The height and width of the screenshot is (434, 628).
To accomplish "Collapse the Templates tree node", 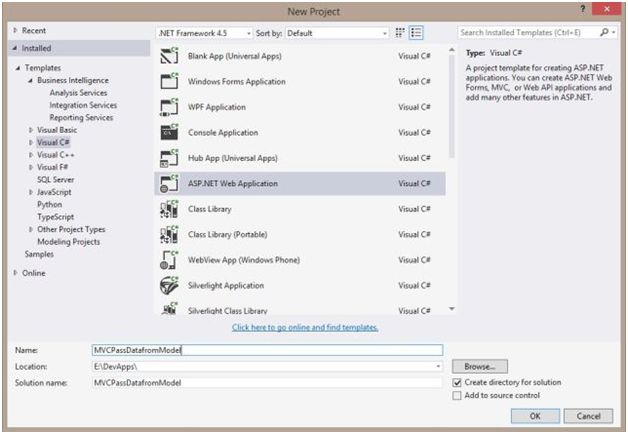I will coord(18,68).
